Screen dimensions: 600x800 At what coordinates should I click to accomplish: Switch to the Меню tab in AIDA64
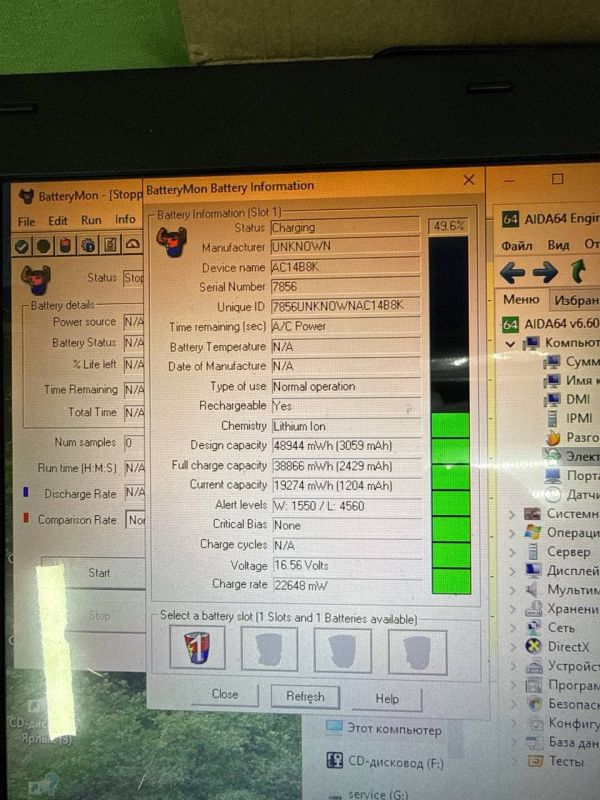click(521, 299)
